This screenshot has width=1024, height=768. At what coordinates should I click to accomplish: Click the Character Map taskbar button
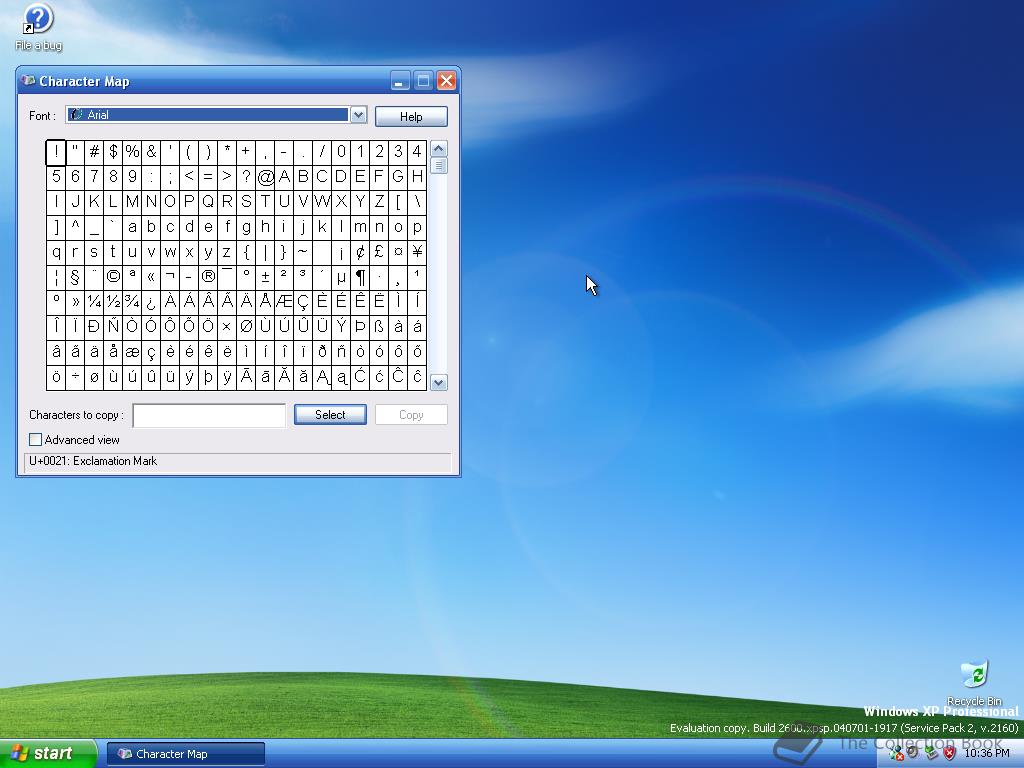point(185,754)
